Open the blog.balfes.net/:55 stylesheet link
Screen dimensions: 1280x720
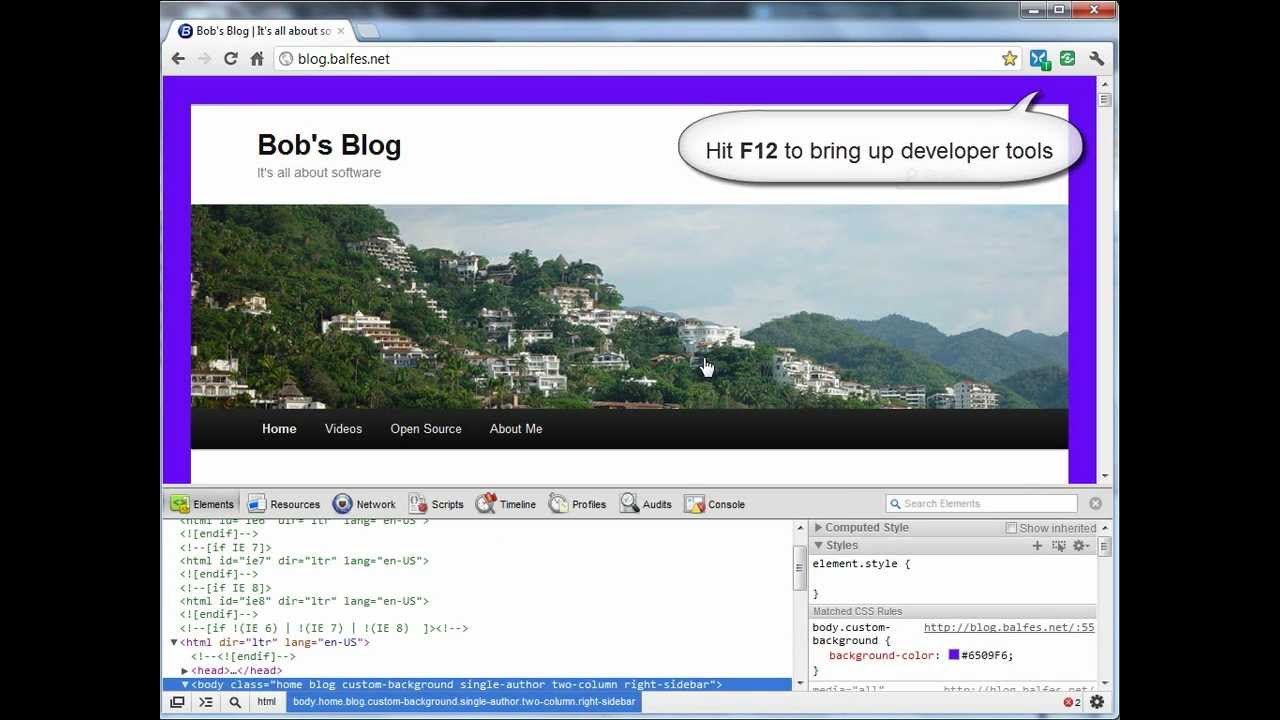tap(1009, 627)
